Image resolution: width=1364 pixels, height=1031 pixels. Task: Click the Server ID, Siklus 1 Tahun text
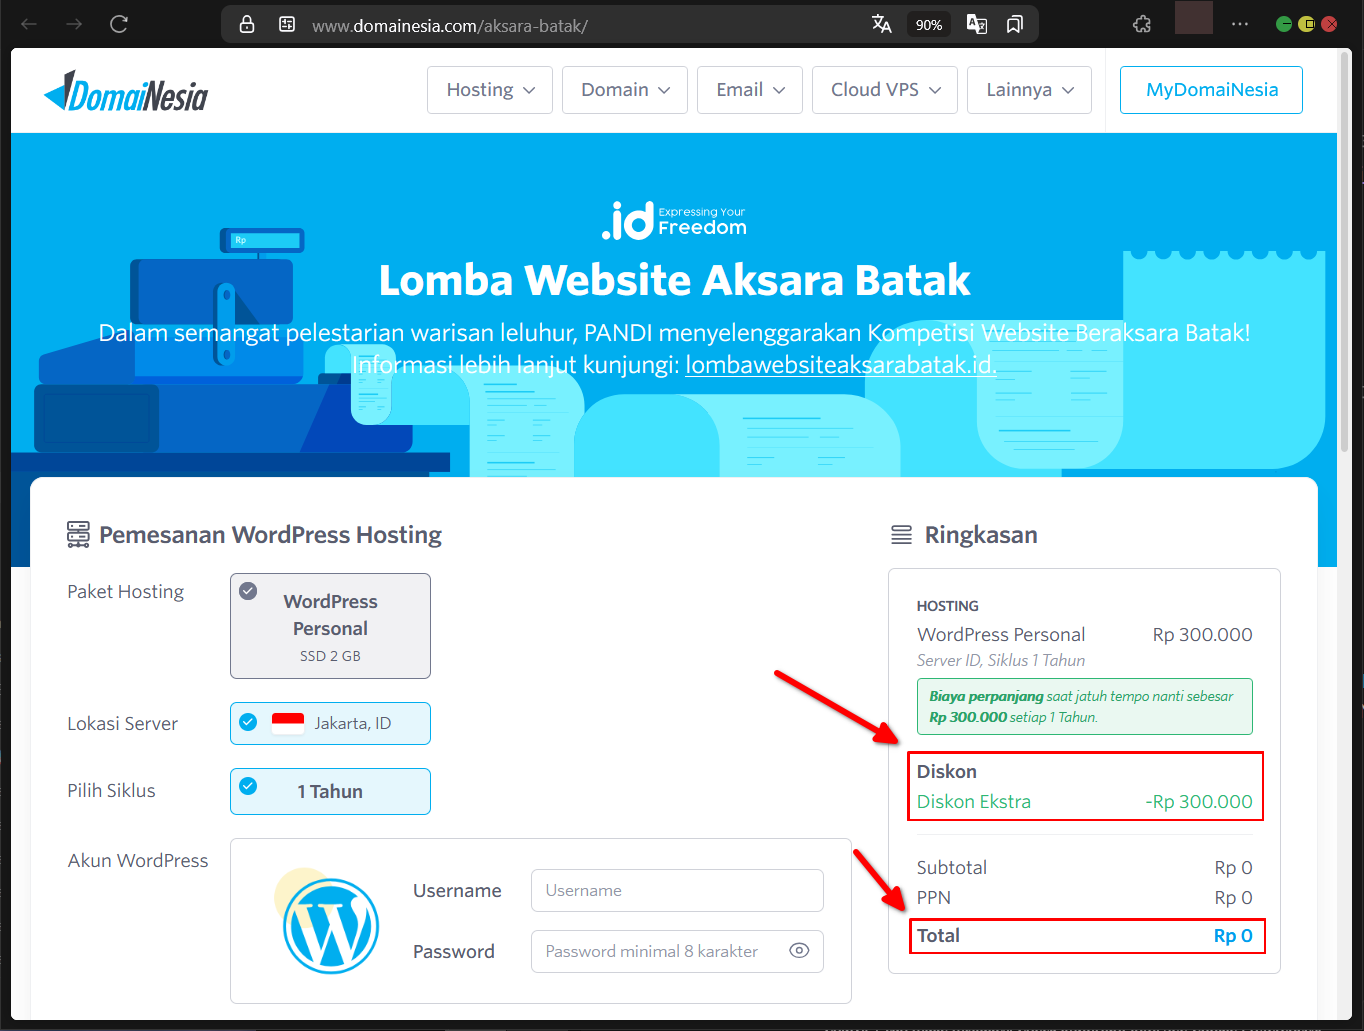pyautogui.click(x=1000, y=660)
